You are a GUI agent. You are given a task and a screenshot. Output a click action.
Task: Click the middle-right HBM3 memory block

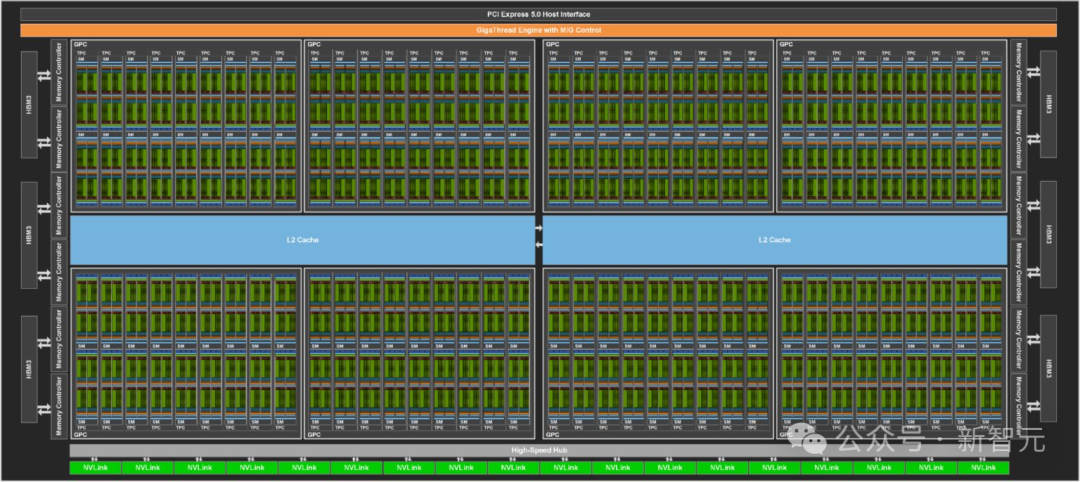(1048, 235)
